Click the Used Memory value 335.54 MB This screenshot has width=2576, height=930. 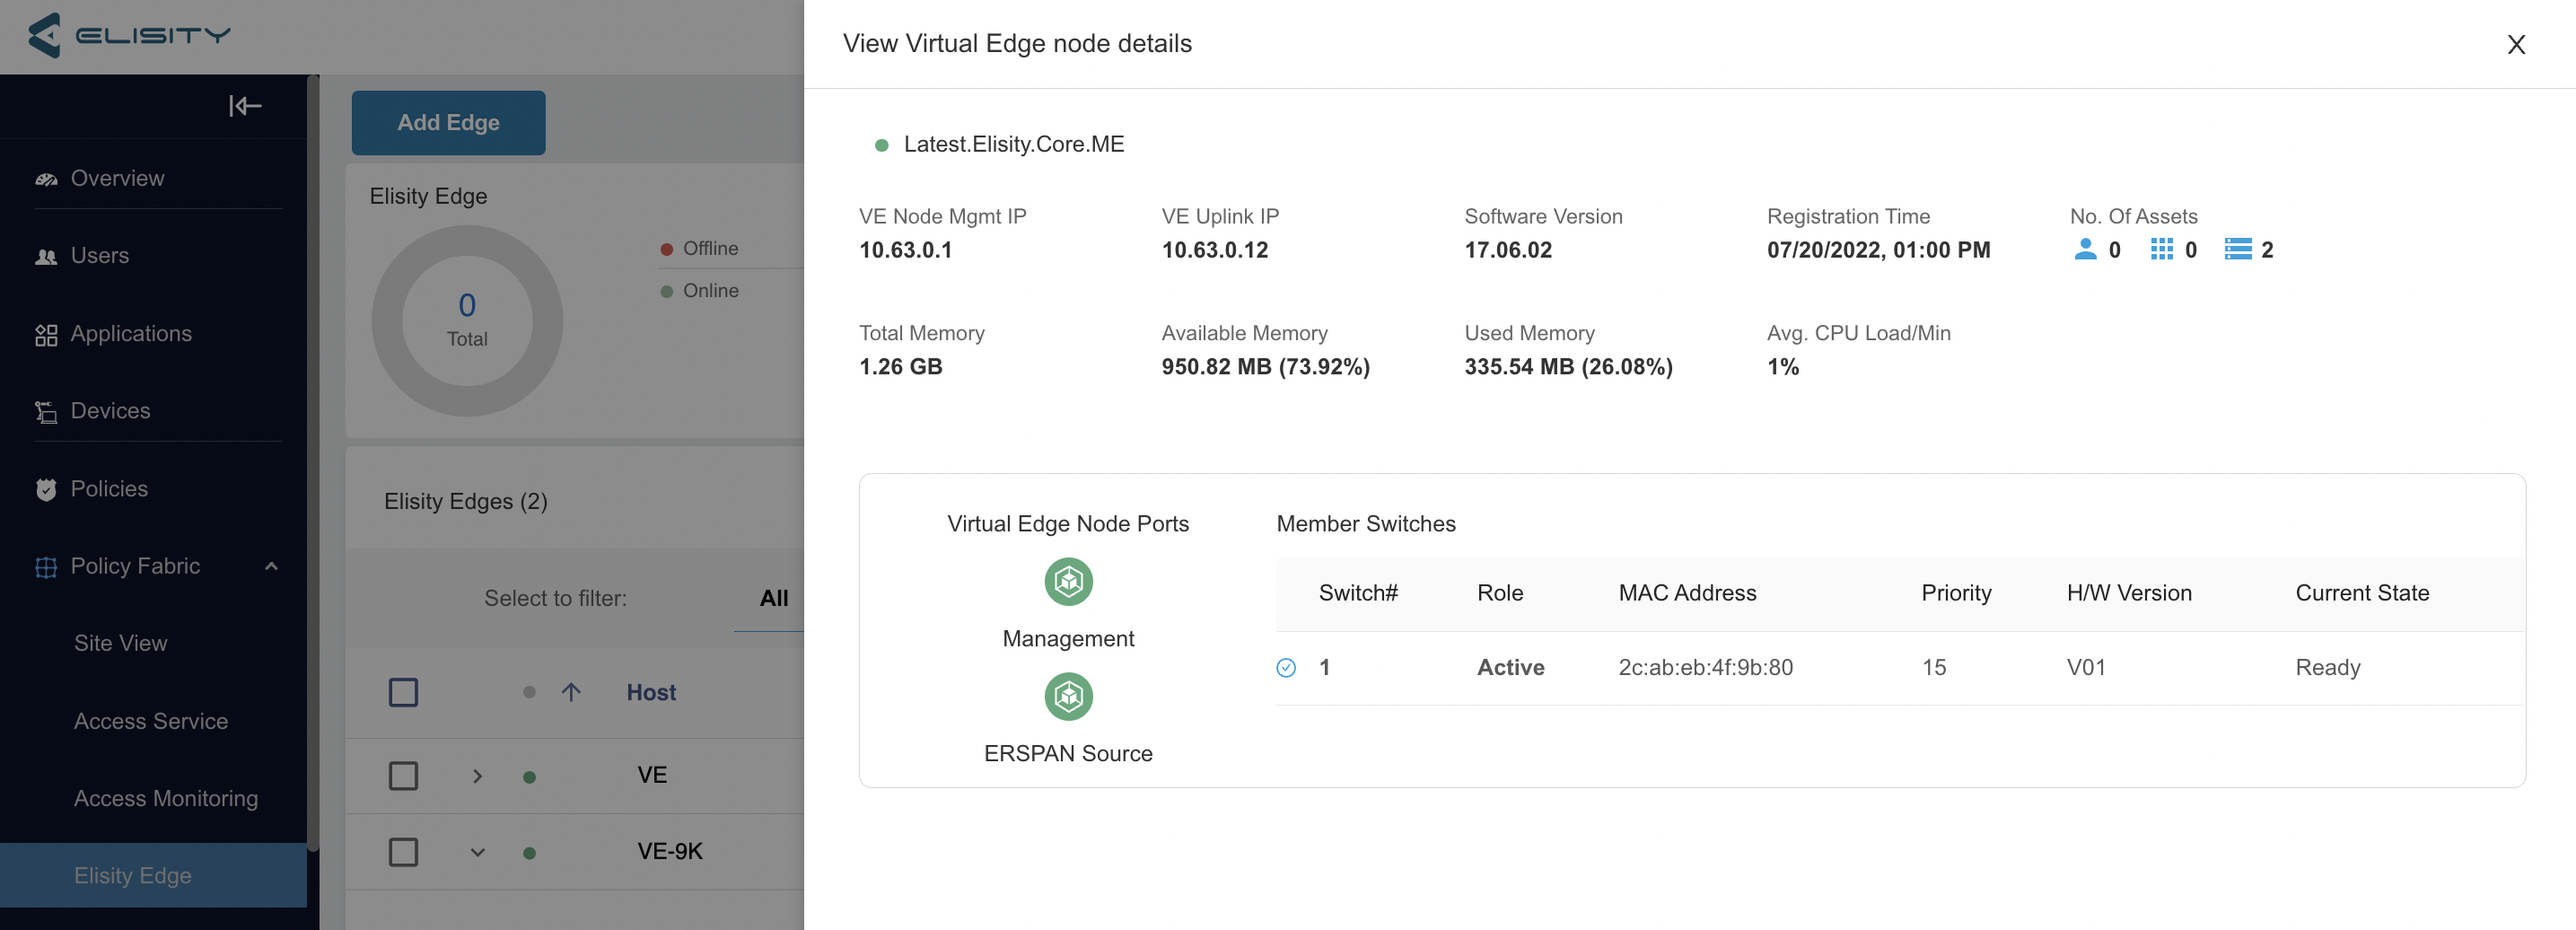pos(1568,367)
